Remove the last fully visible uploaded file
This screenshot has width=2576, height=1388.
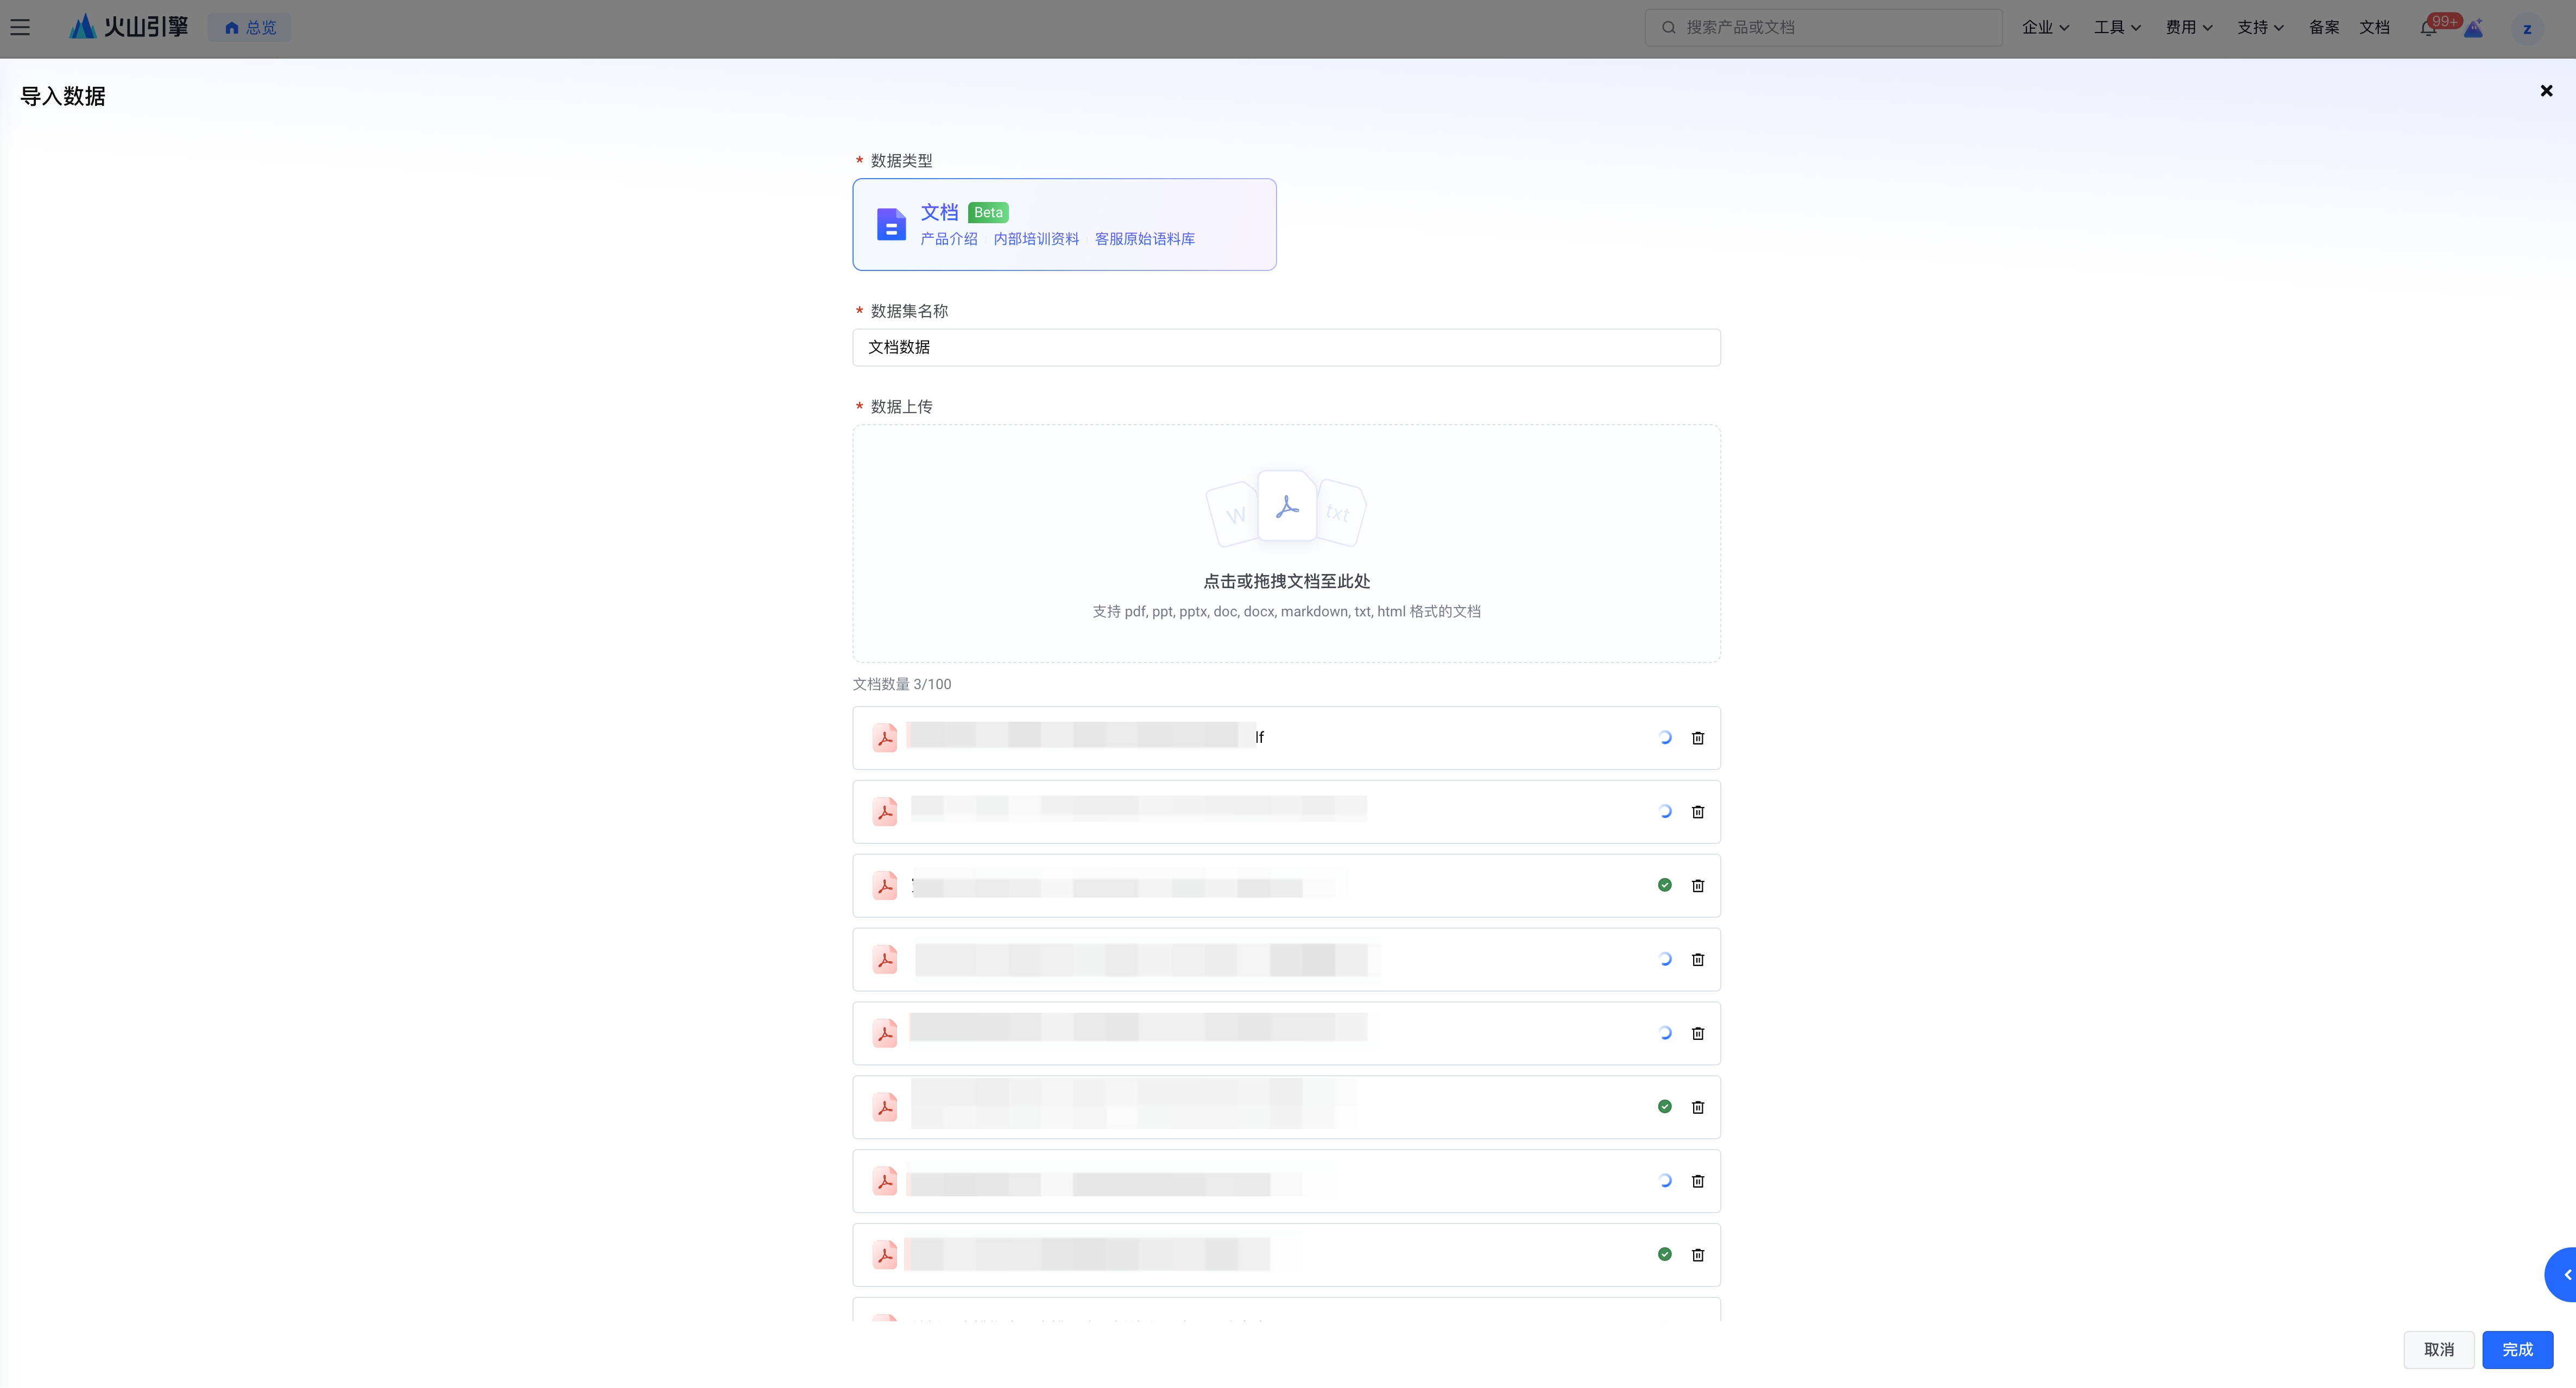[1697, 1255]
